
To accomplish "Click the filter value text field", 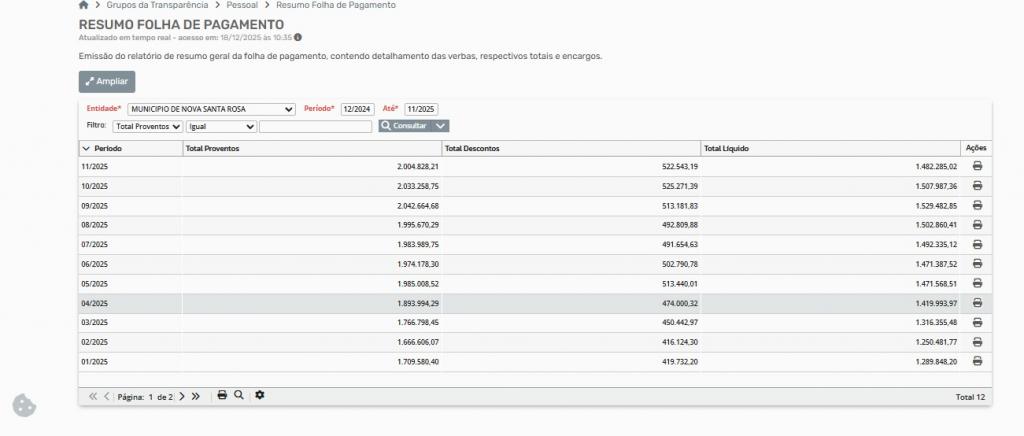I will [315, 127].
